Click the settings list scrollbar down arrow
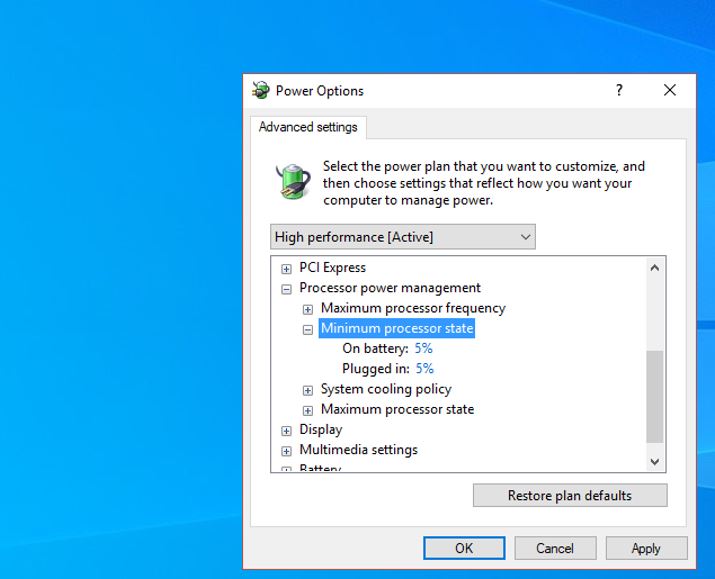This screenshot has height=579, width=715. [x=655, y=461]
